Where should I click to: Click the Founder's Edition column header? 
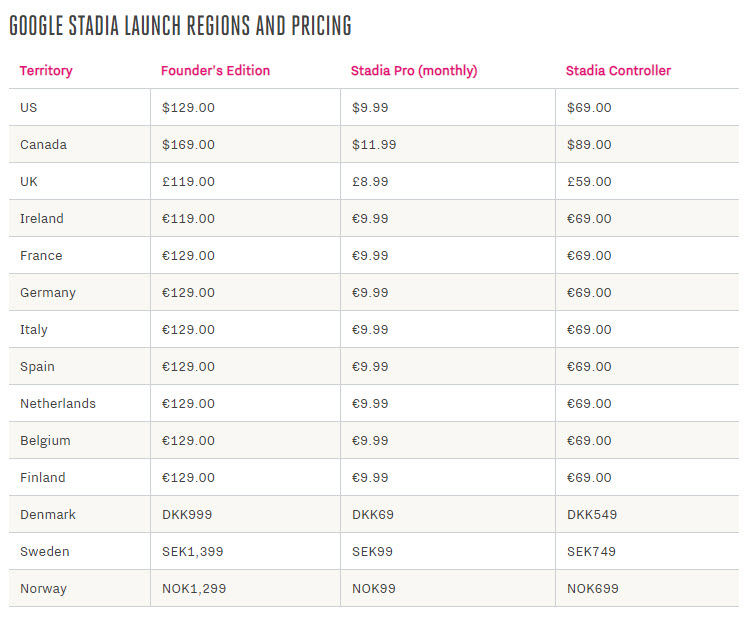[215, 71]
